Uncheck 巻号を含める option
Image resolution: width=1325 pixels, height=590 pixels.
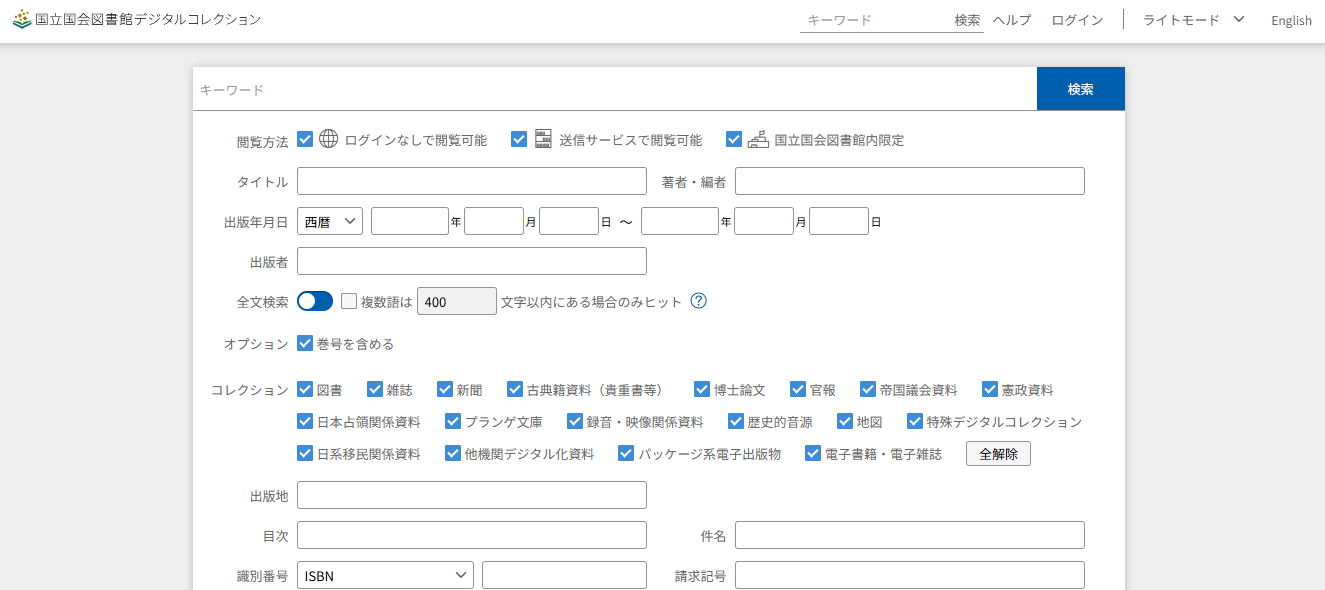click(306, 343)
